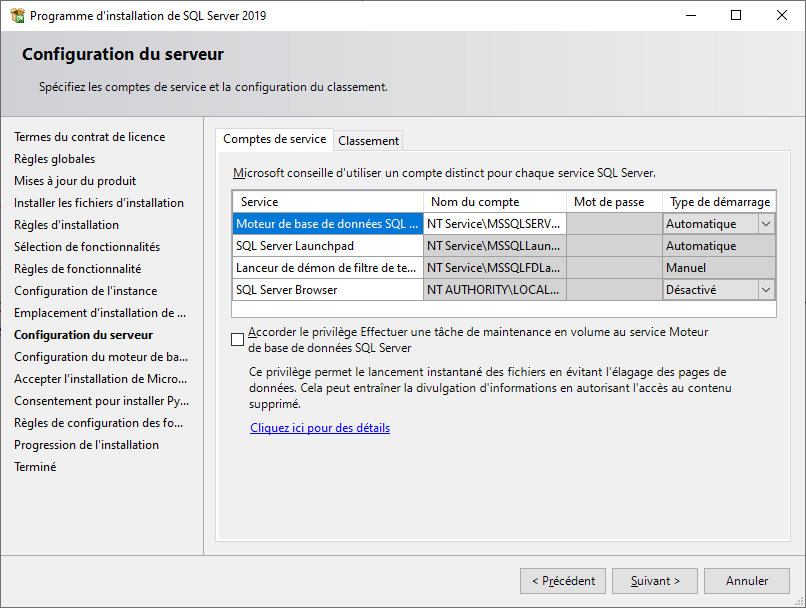Enable the volume maintenance task privilege checkbox
806x608 pixels.
237,340
